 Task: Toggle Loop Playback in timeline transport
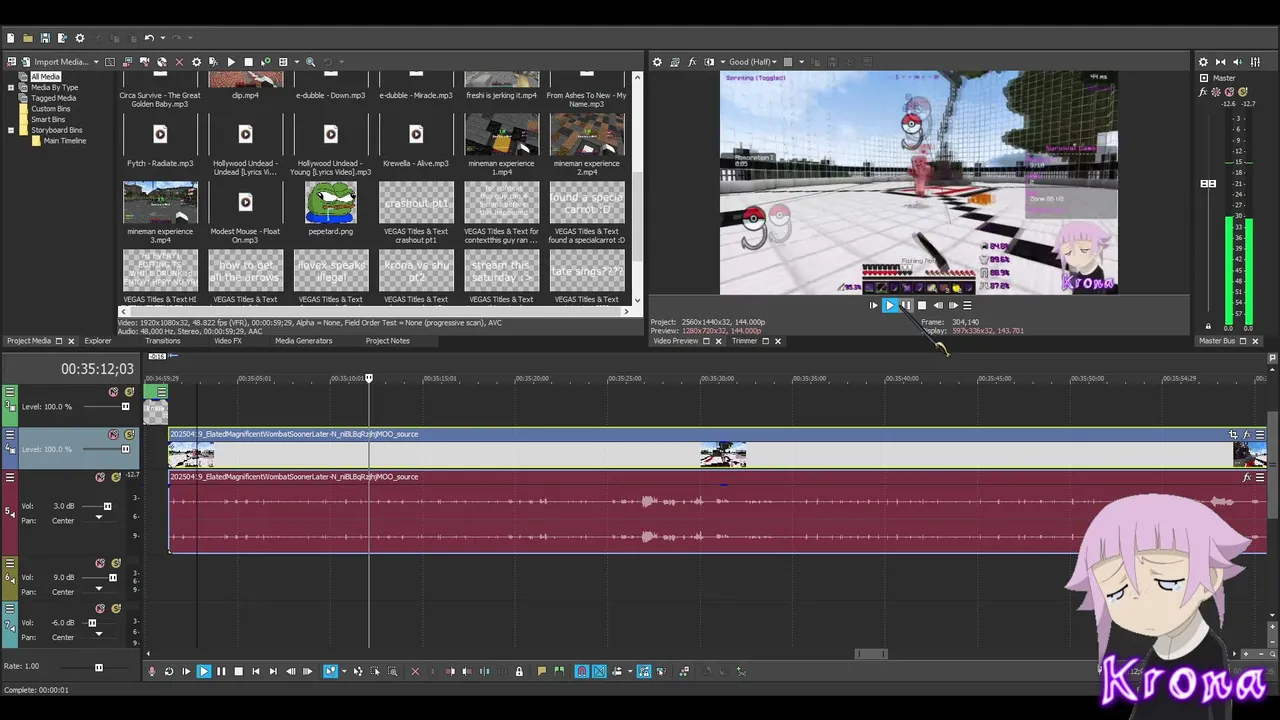(x=169, y=671)
